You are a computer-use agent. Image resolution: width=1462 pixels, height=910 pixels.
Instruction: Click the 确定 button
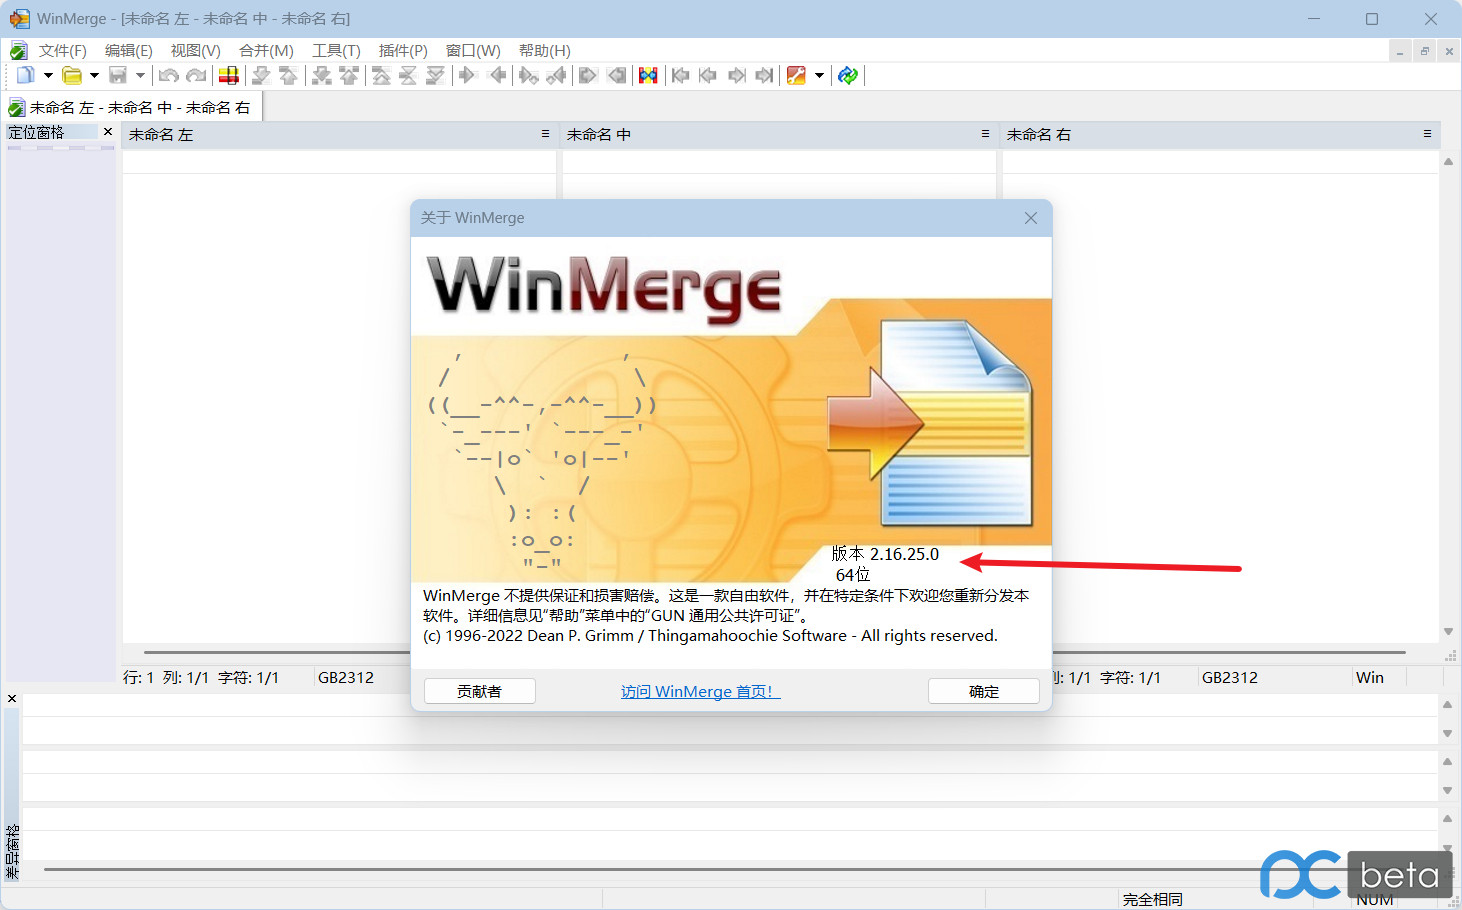(984, 691)
